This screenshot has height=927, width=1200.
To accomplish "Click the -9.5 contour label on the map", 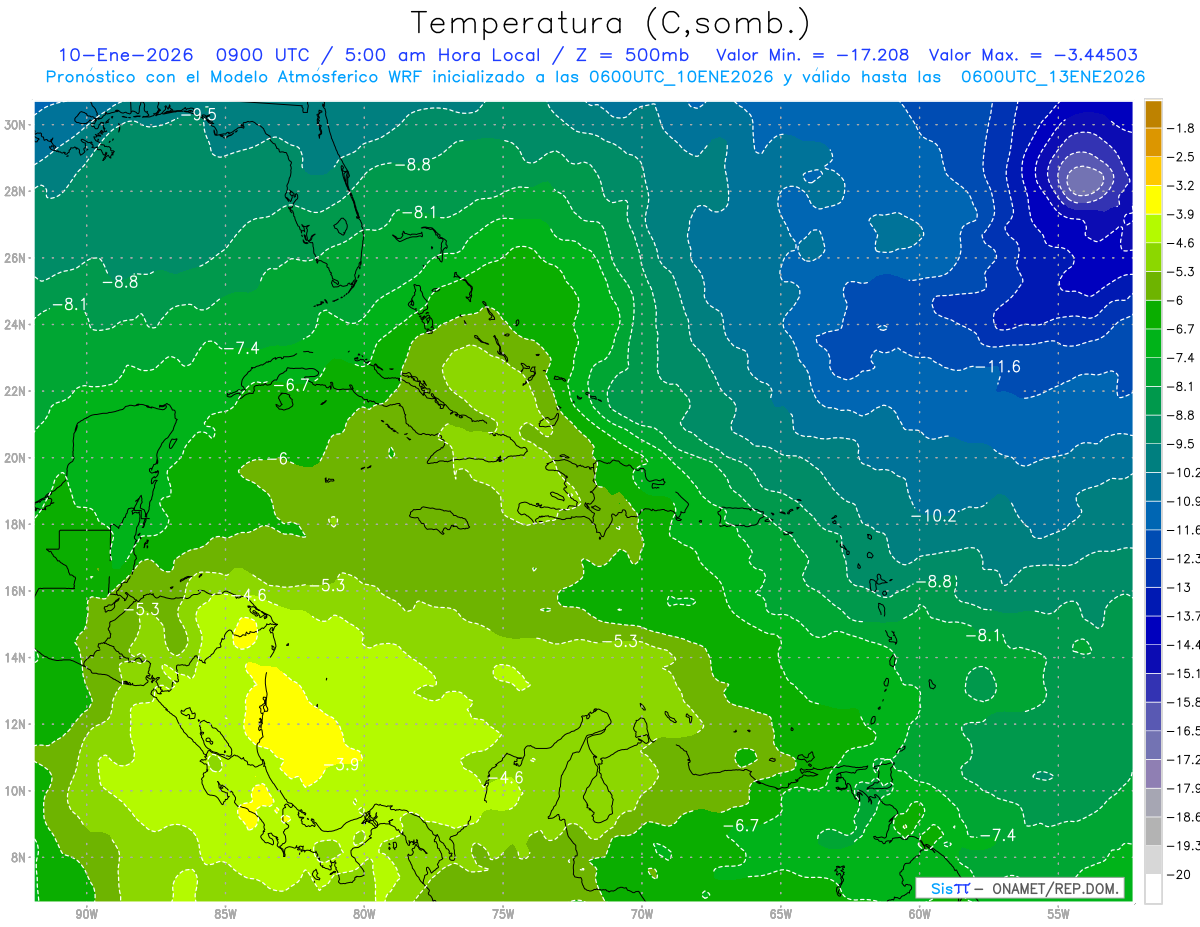I will point(199,115).
